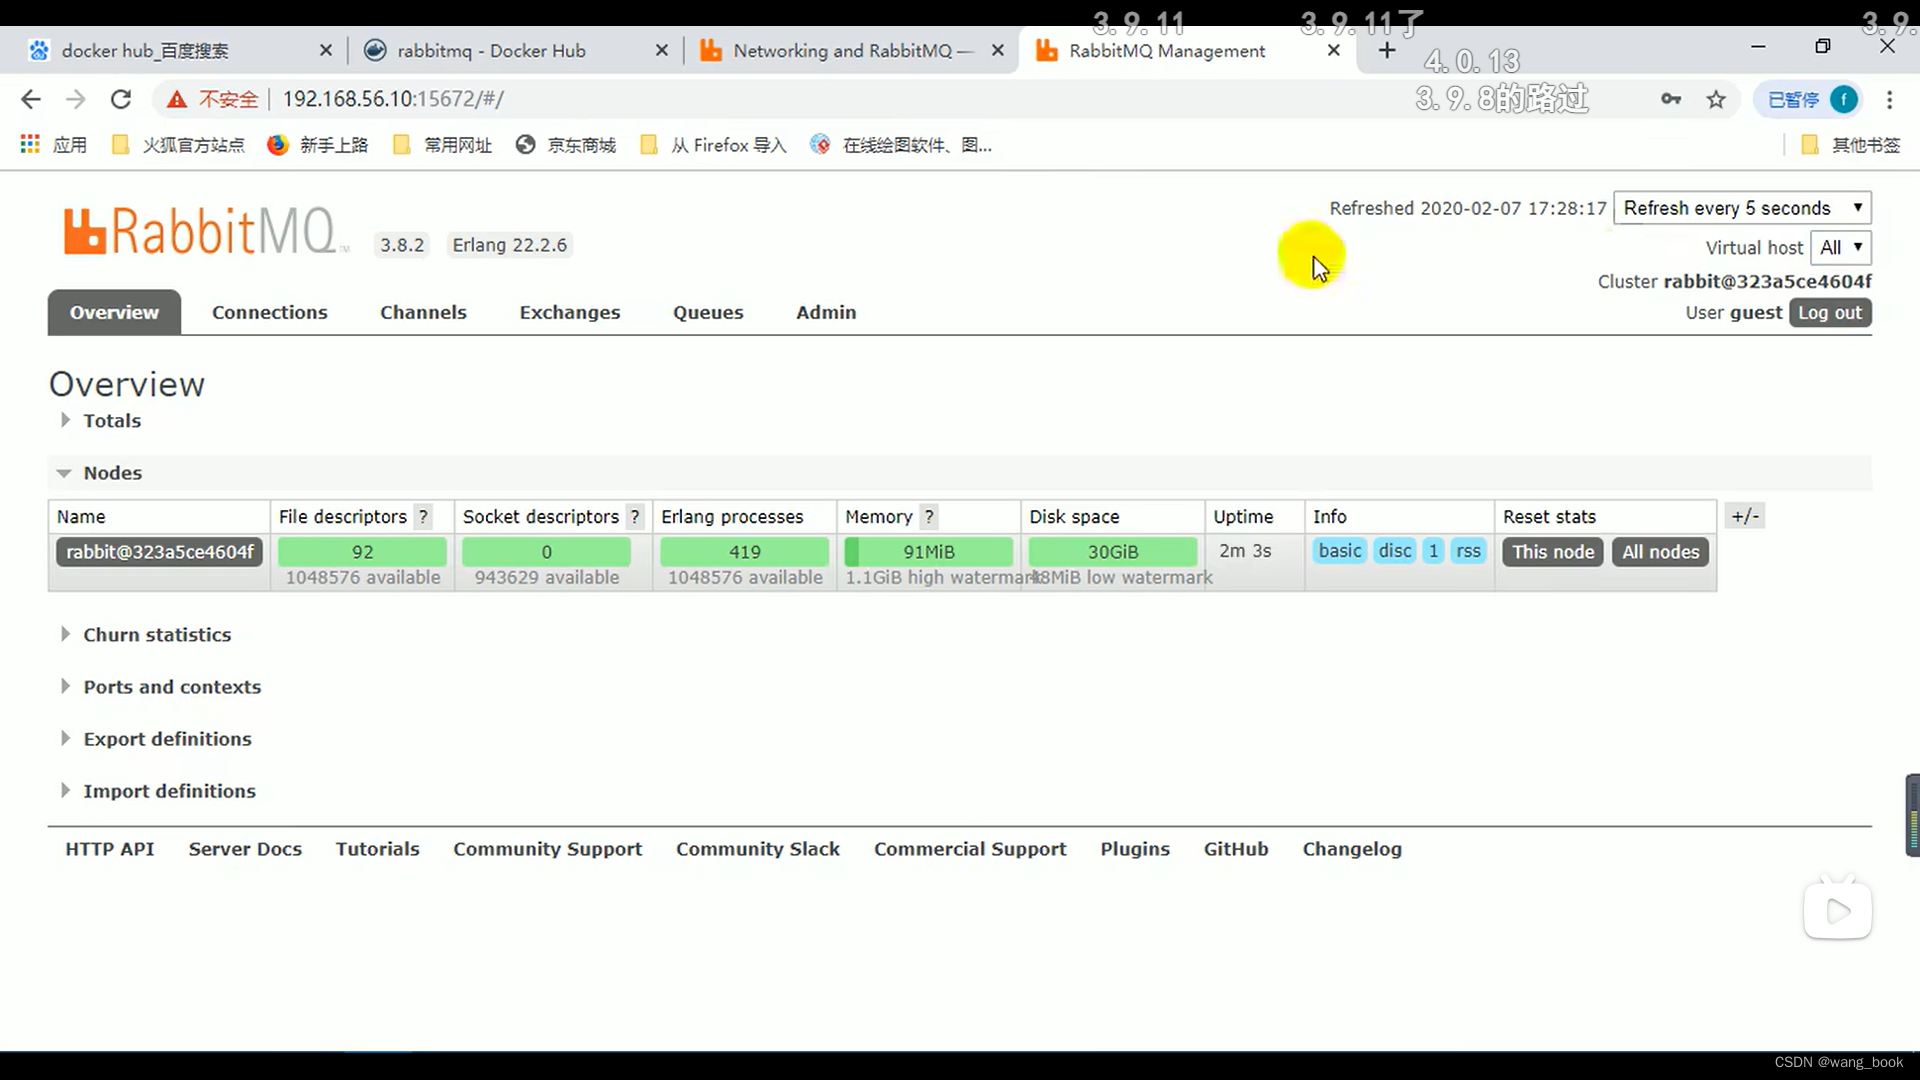Open the Chrome three-dot menu
The height and width of the screenshot is (1080, 1920).
[1889, 99]
